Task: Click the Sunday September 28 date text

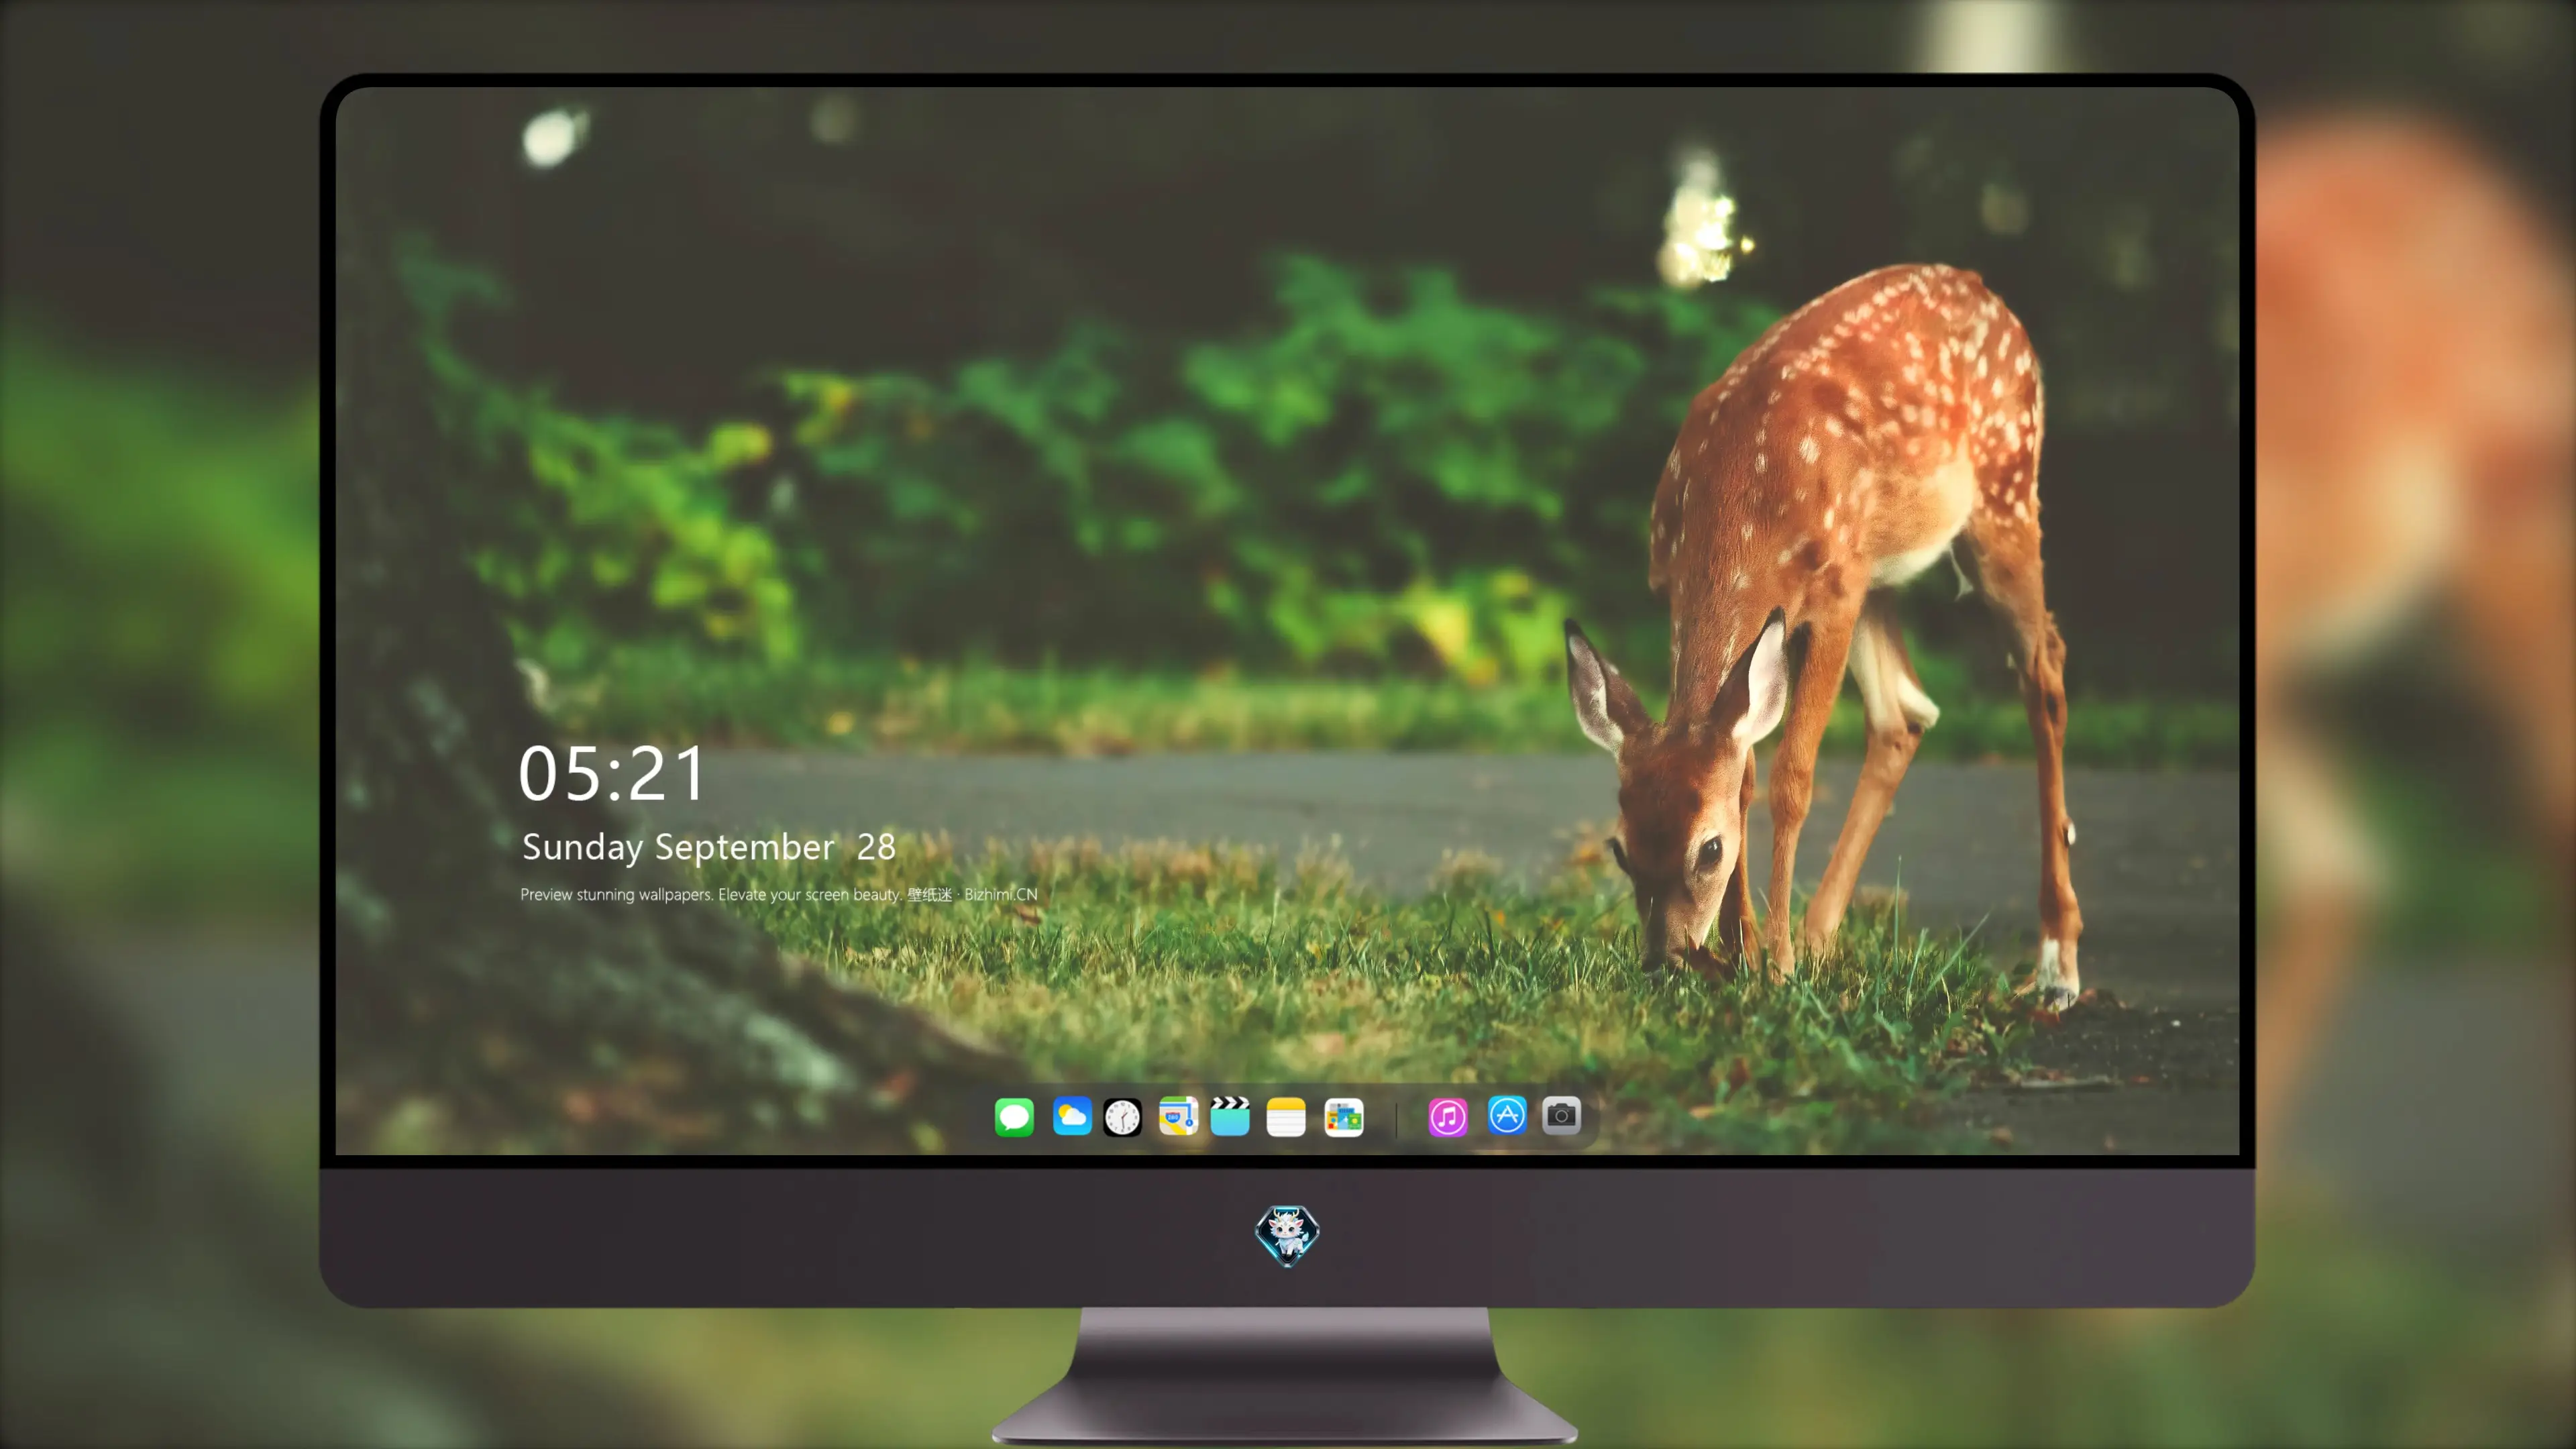Action: click(708, 848)
